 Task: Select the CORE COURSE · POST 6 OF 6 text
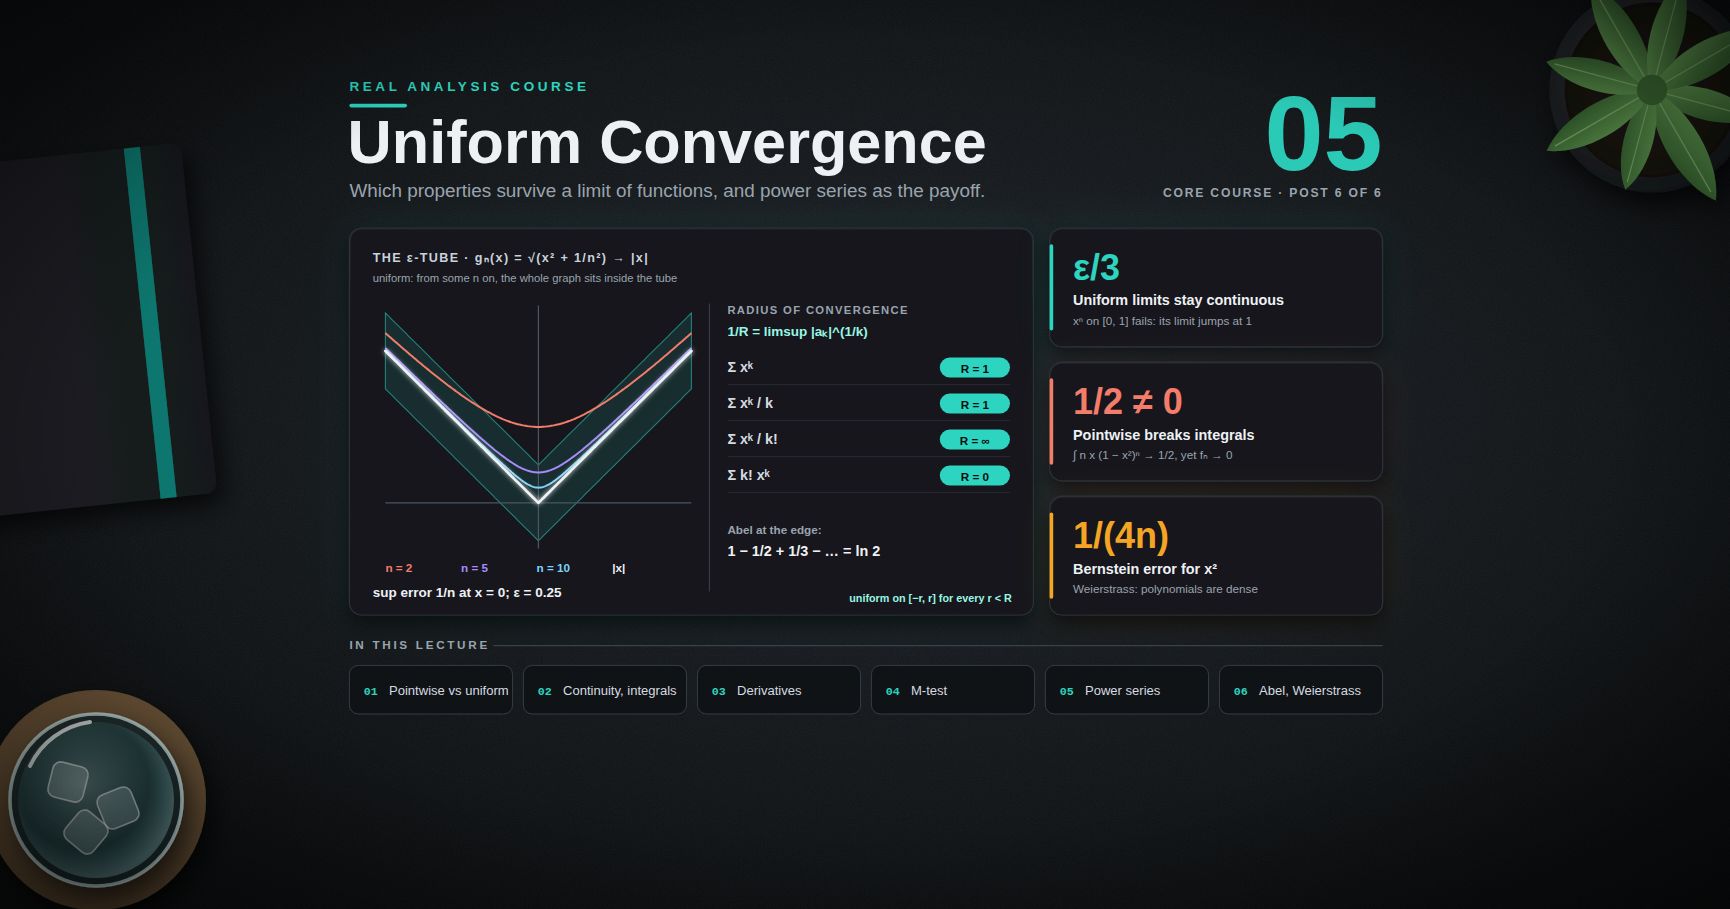pos(1272,193)
